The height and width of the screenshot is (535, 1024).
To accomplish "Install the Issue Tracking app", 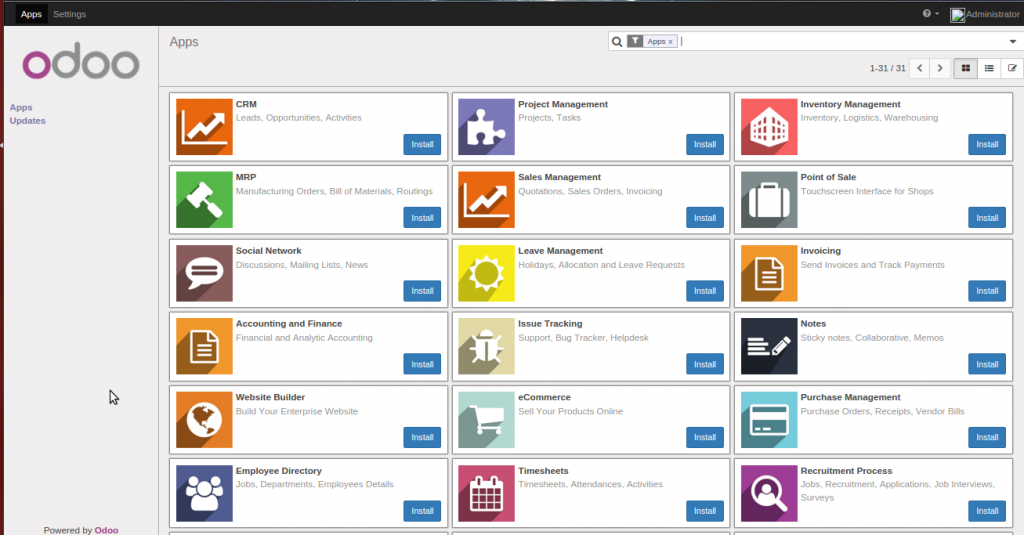I will (705, 364).
